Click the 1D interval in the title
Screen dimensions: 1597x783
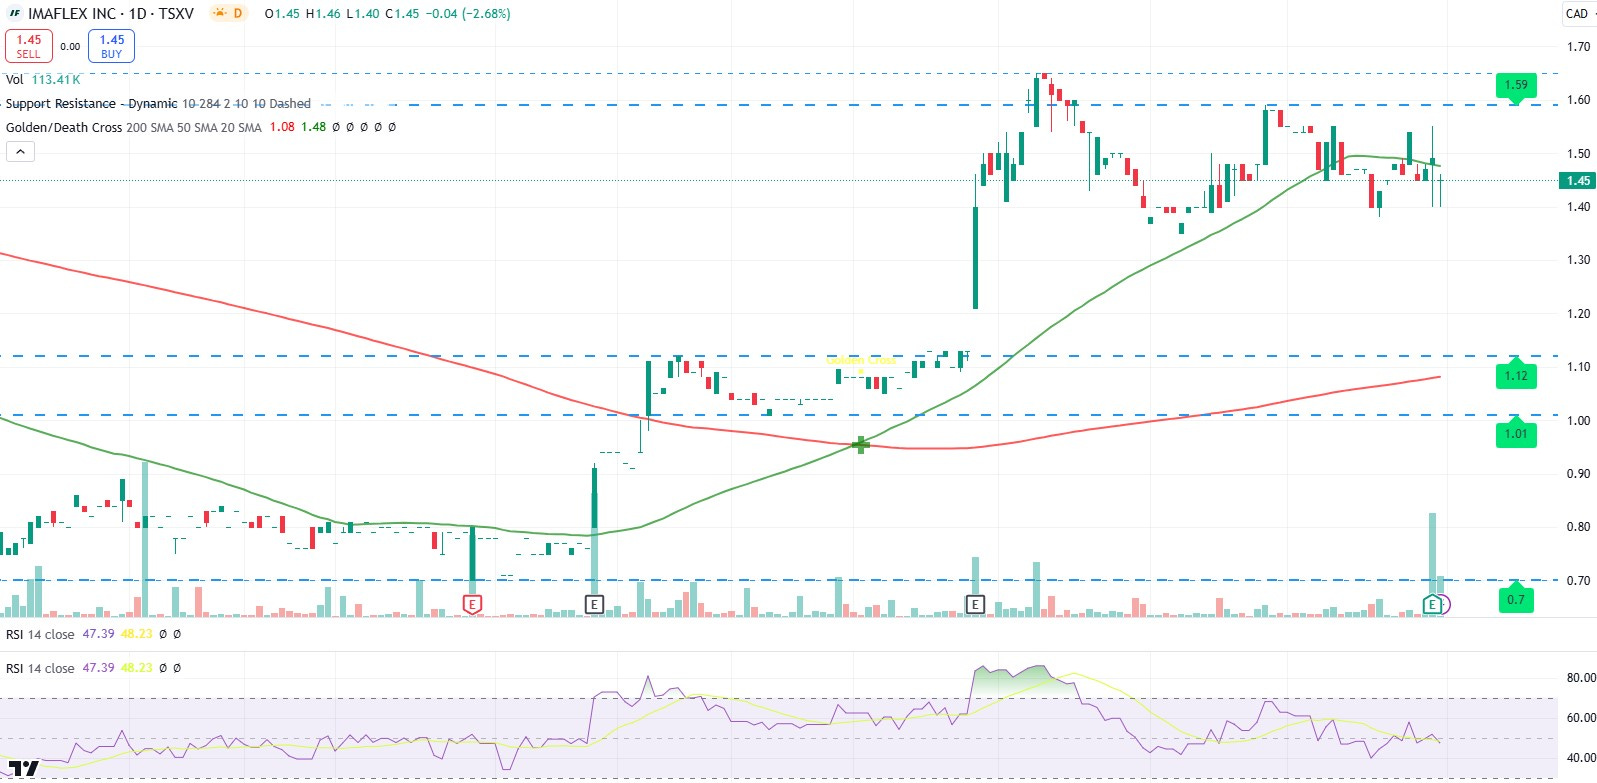click(x=138, y=14)
